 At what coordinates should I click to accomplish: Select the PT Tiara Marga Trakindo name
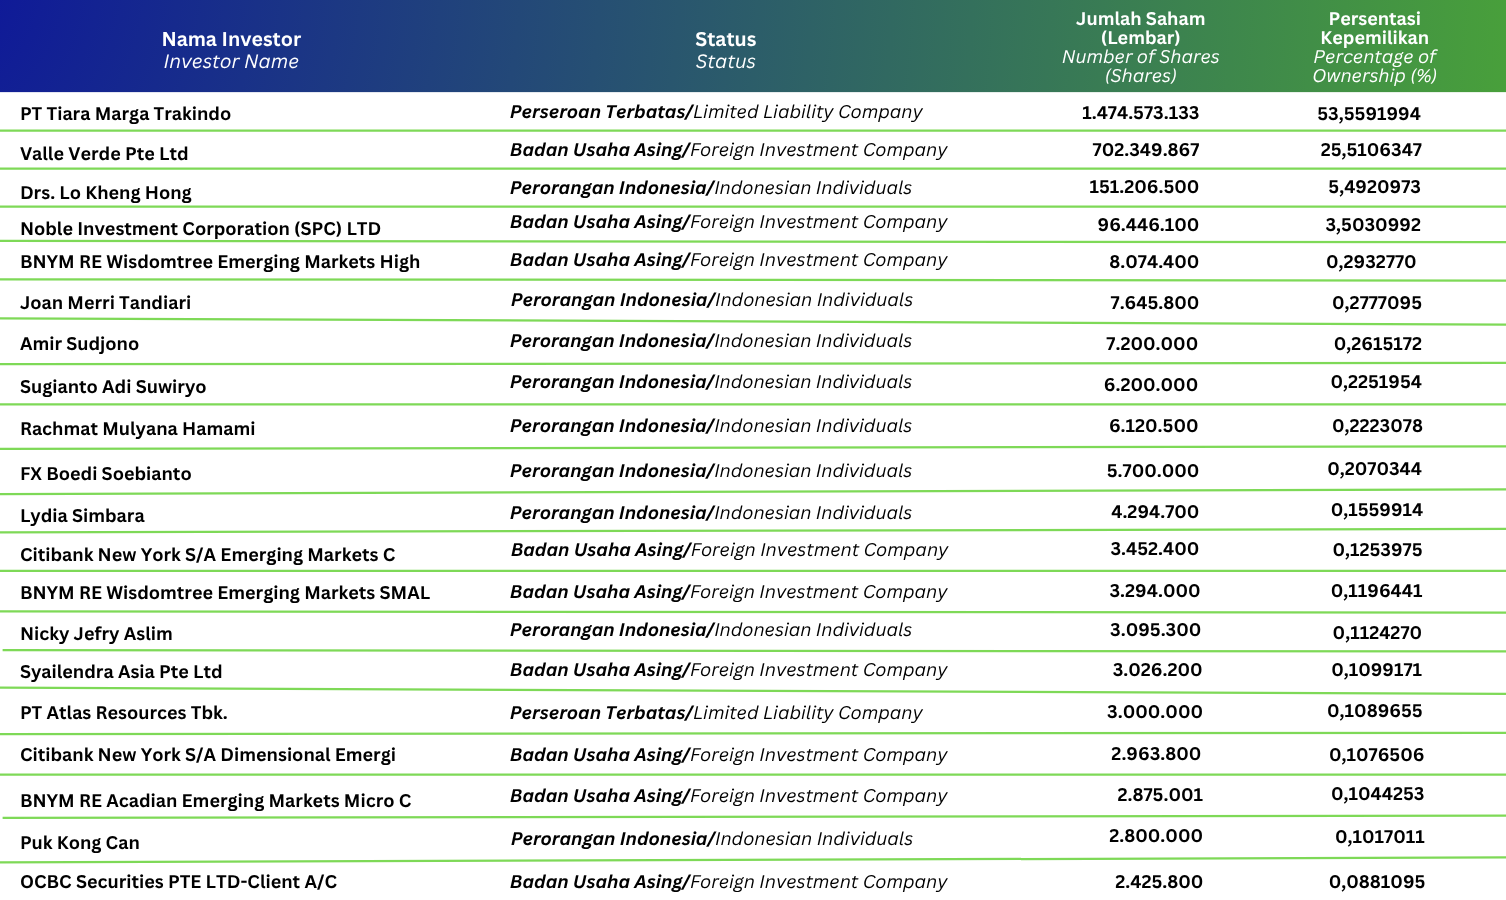click(x=125, y=114)
